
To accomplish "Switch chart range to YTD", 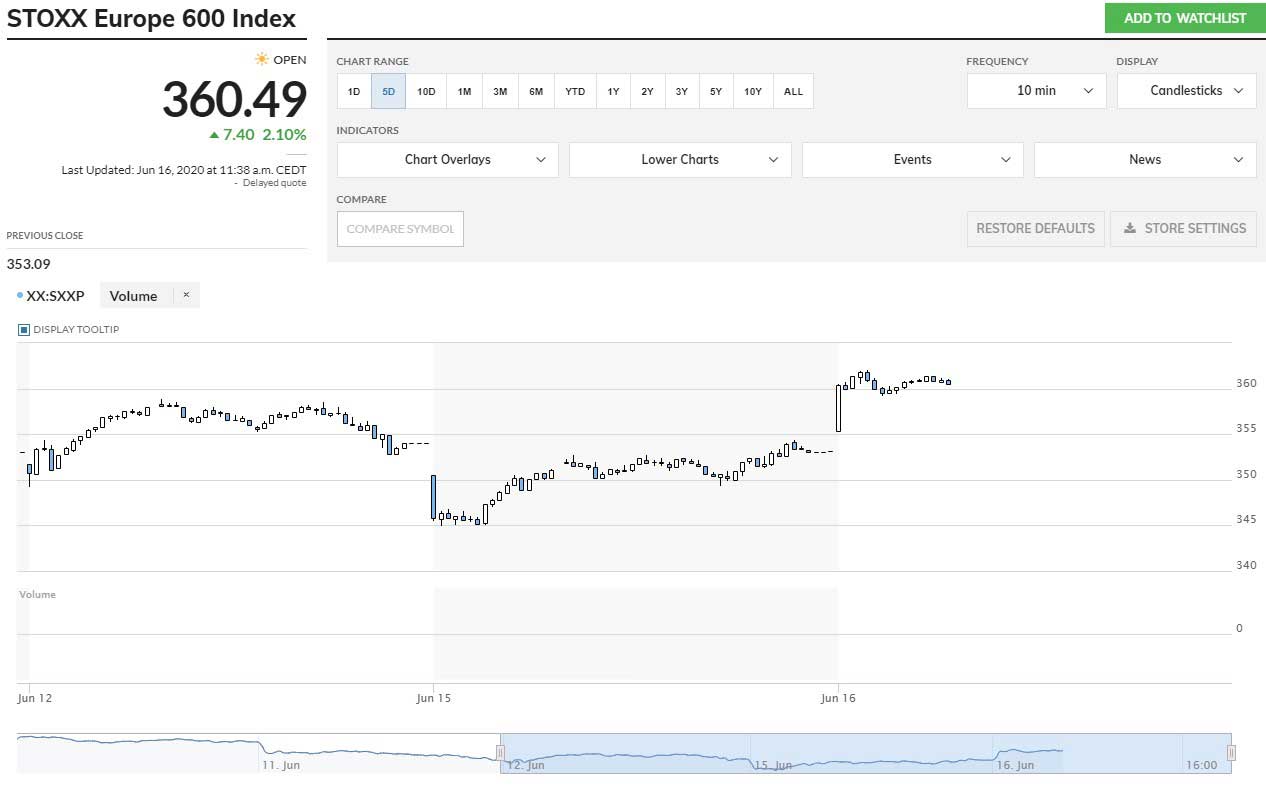I will point(575,91).
